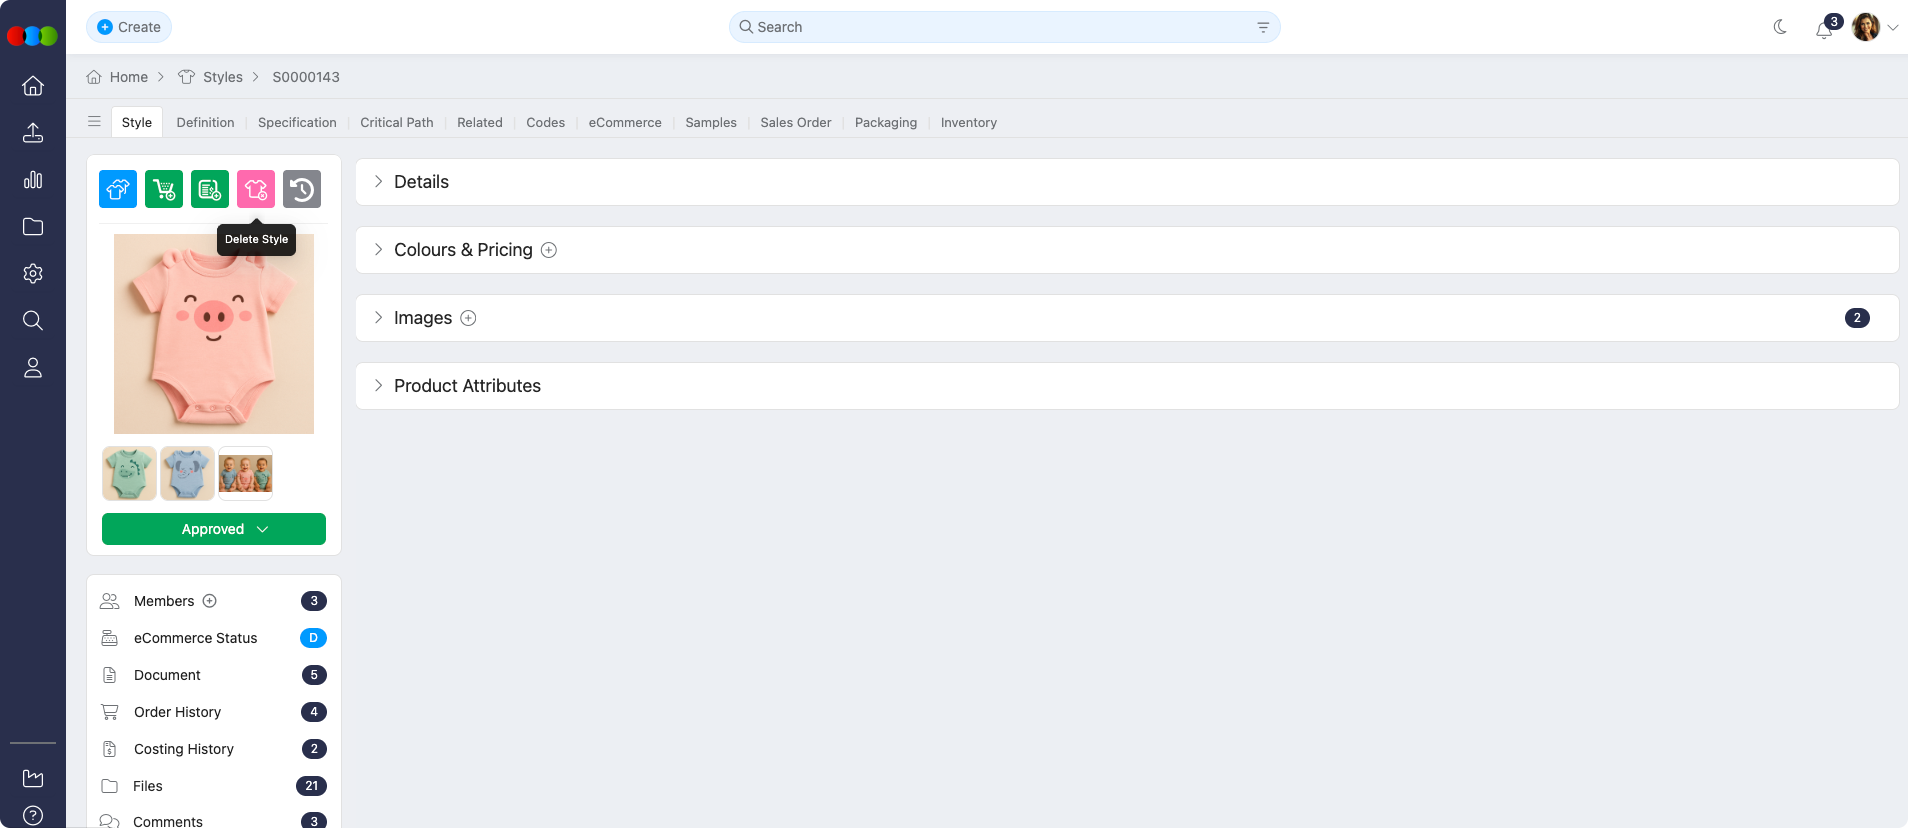Click the blue copy style shirts icon
Image resolution: width=1908 pixels, height=828 pixels.
click(118, 189)
